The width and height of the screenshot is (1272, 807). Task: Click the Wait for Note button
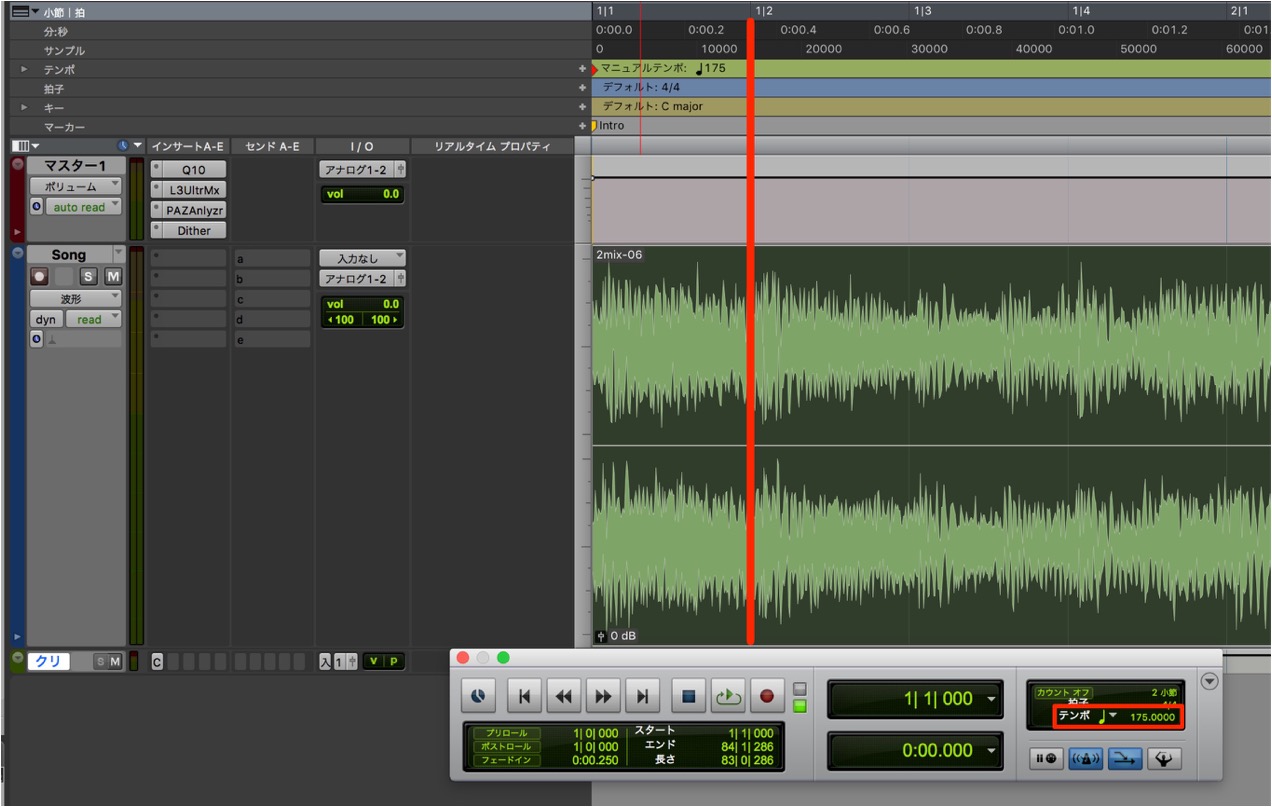[1047, 759]
